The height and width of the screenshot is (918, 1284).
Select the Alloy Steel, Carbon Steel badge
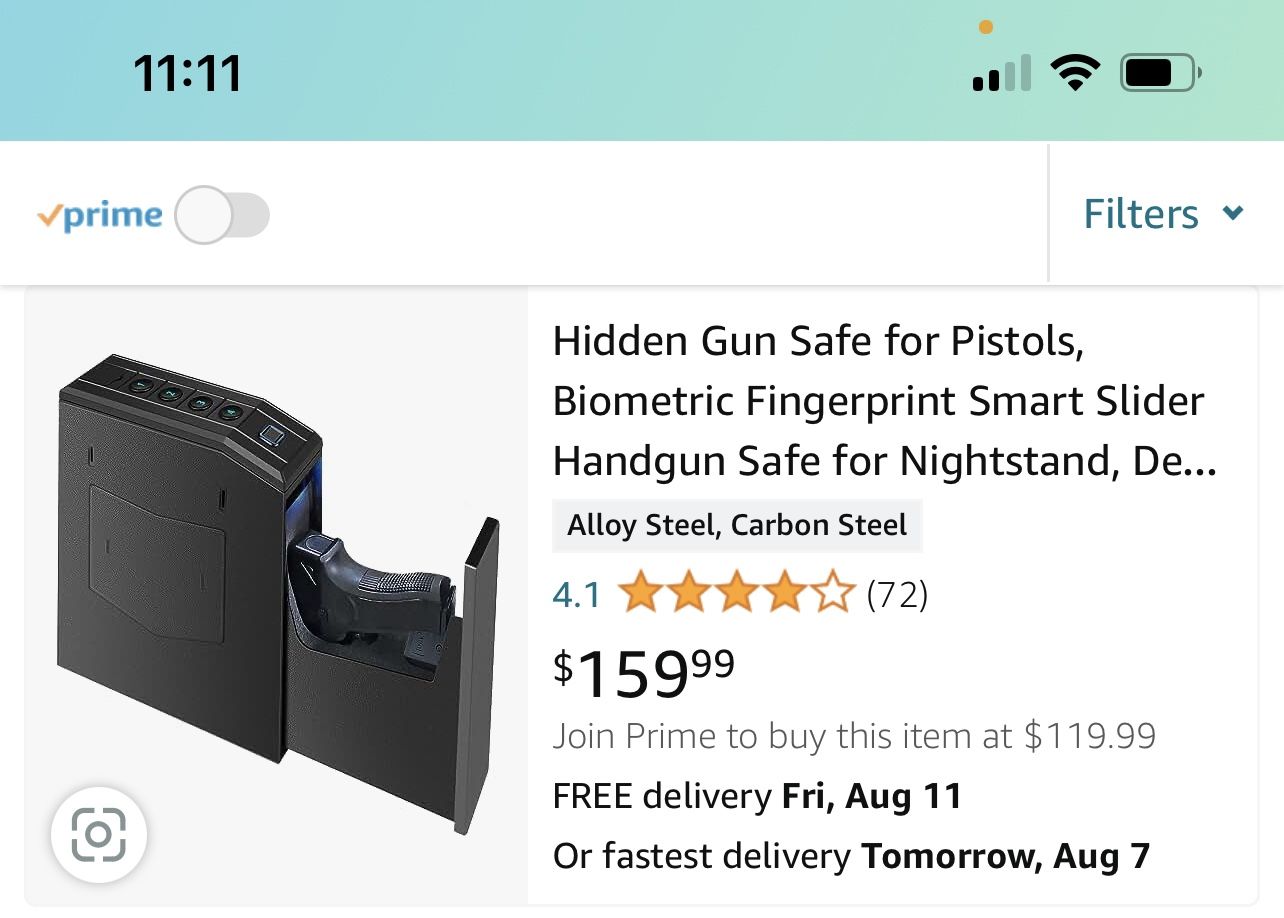[x=737, y=524]
